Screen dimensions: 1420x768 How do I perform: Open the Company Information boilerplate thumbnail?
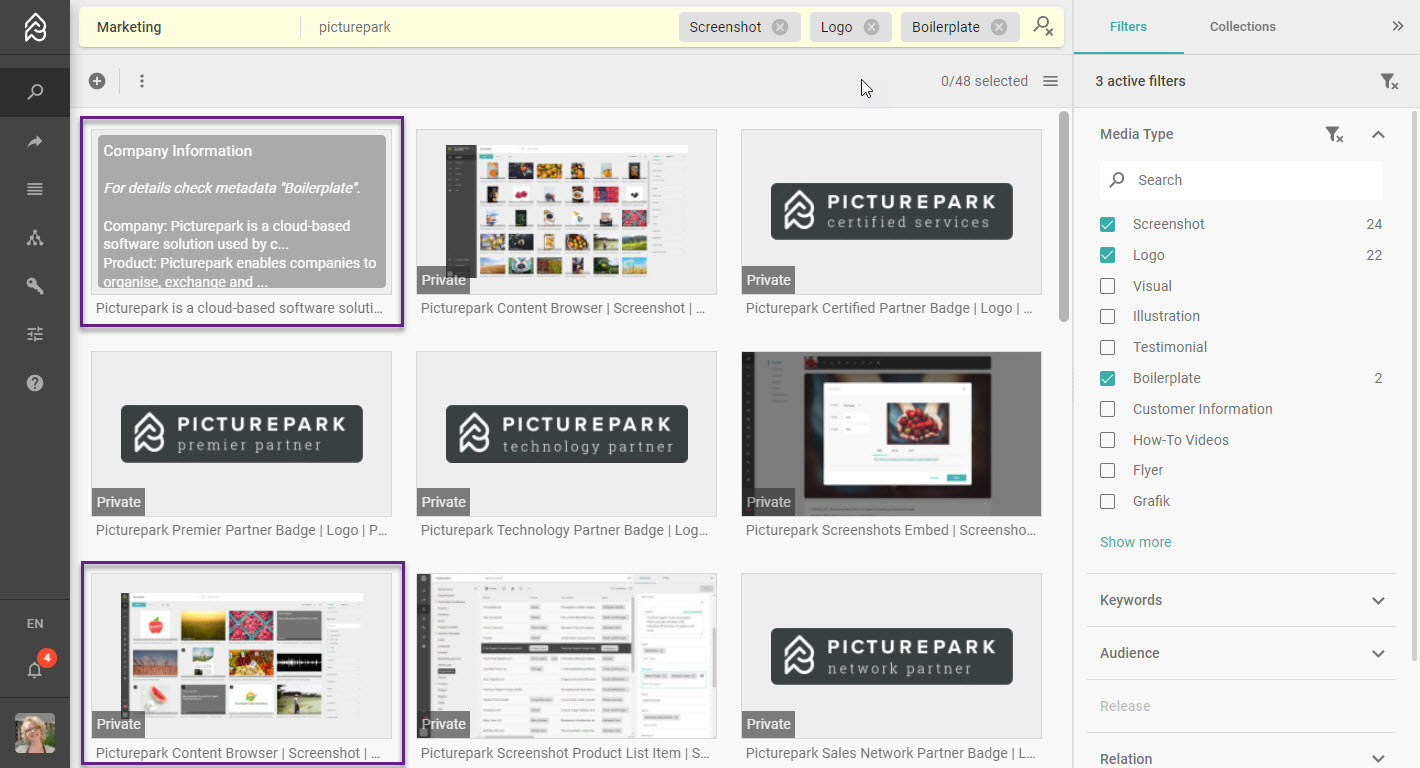[x=241, y=212]
